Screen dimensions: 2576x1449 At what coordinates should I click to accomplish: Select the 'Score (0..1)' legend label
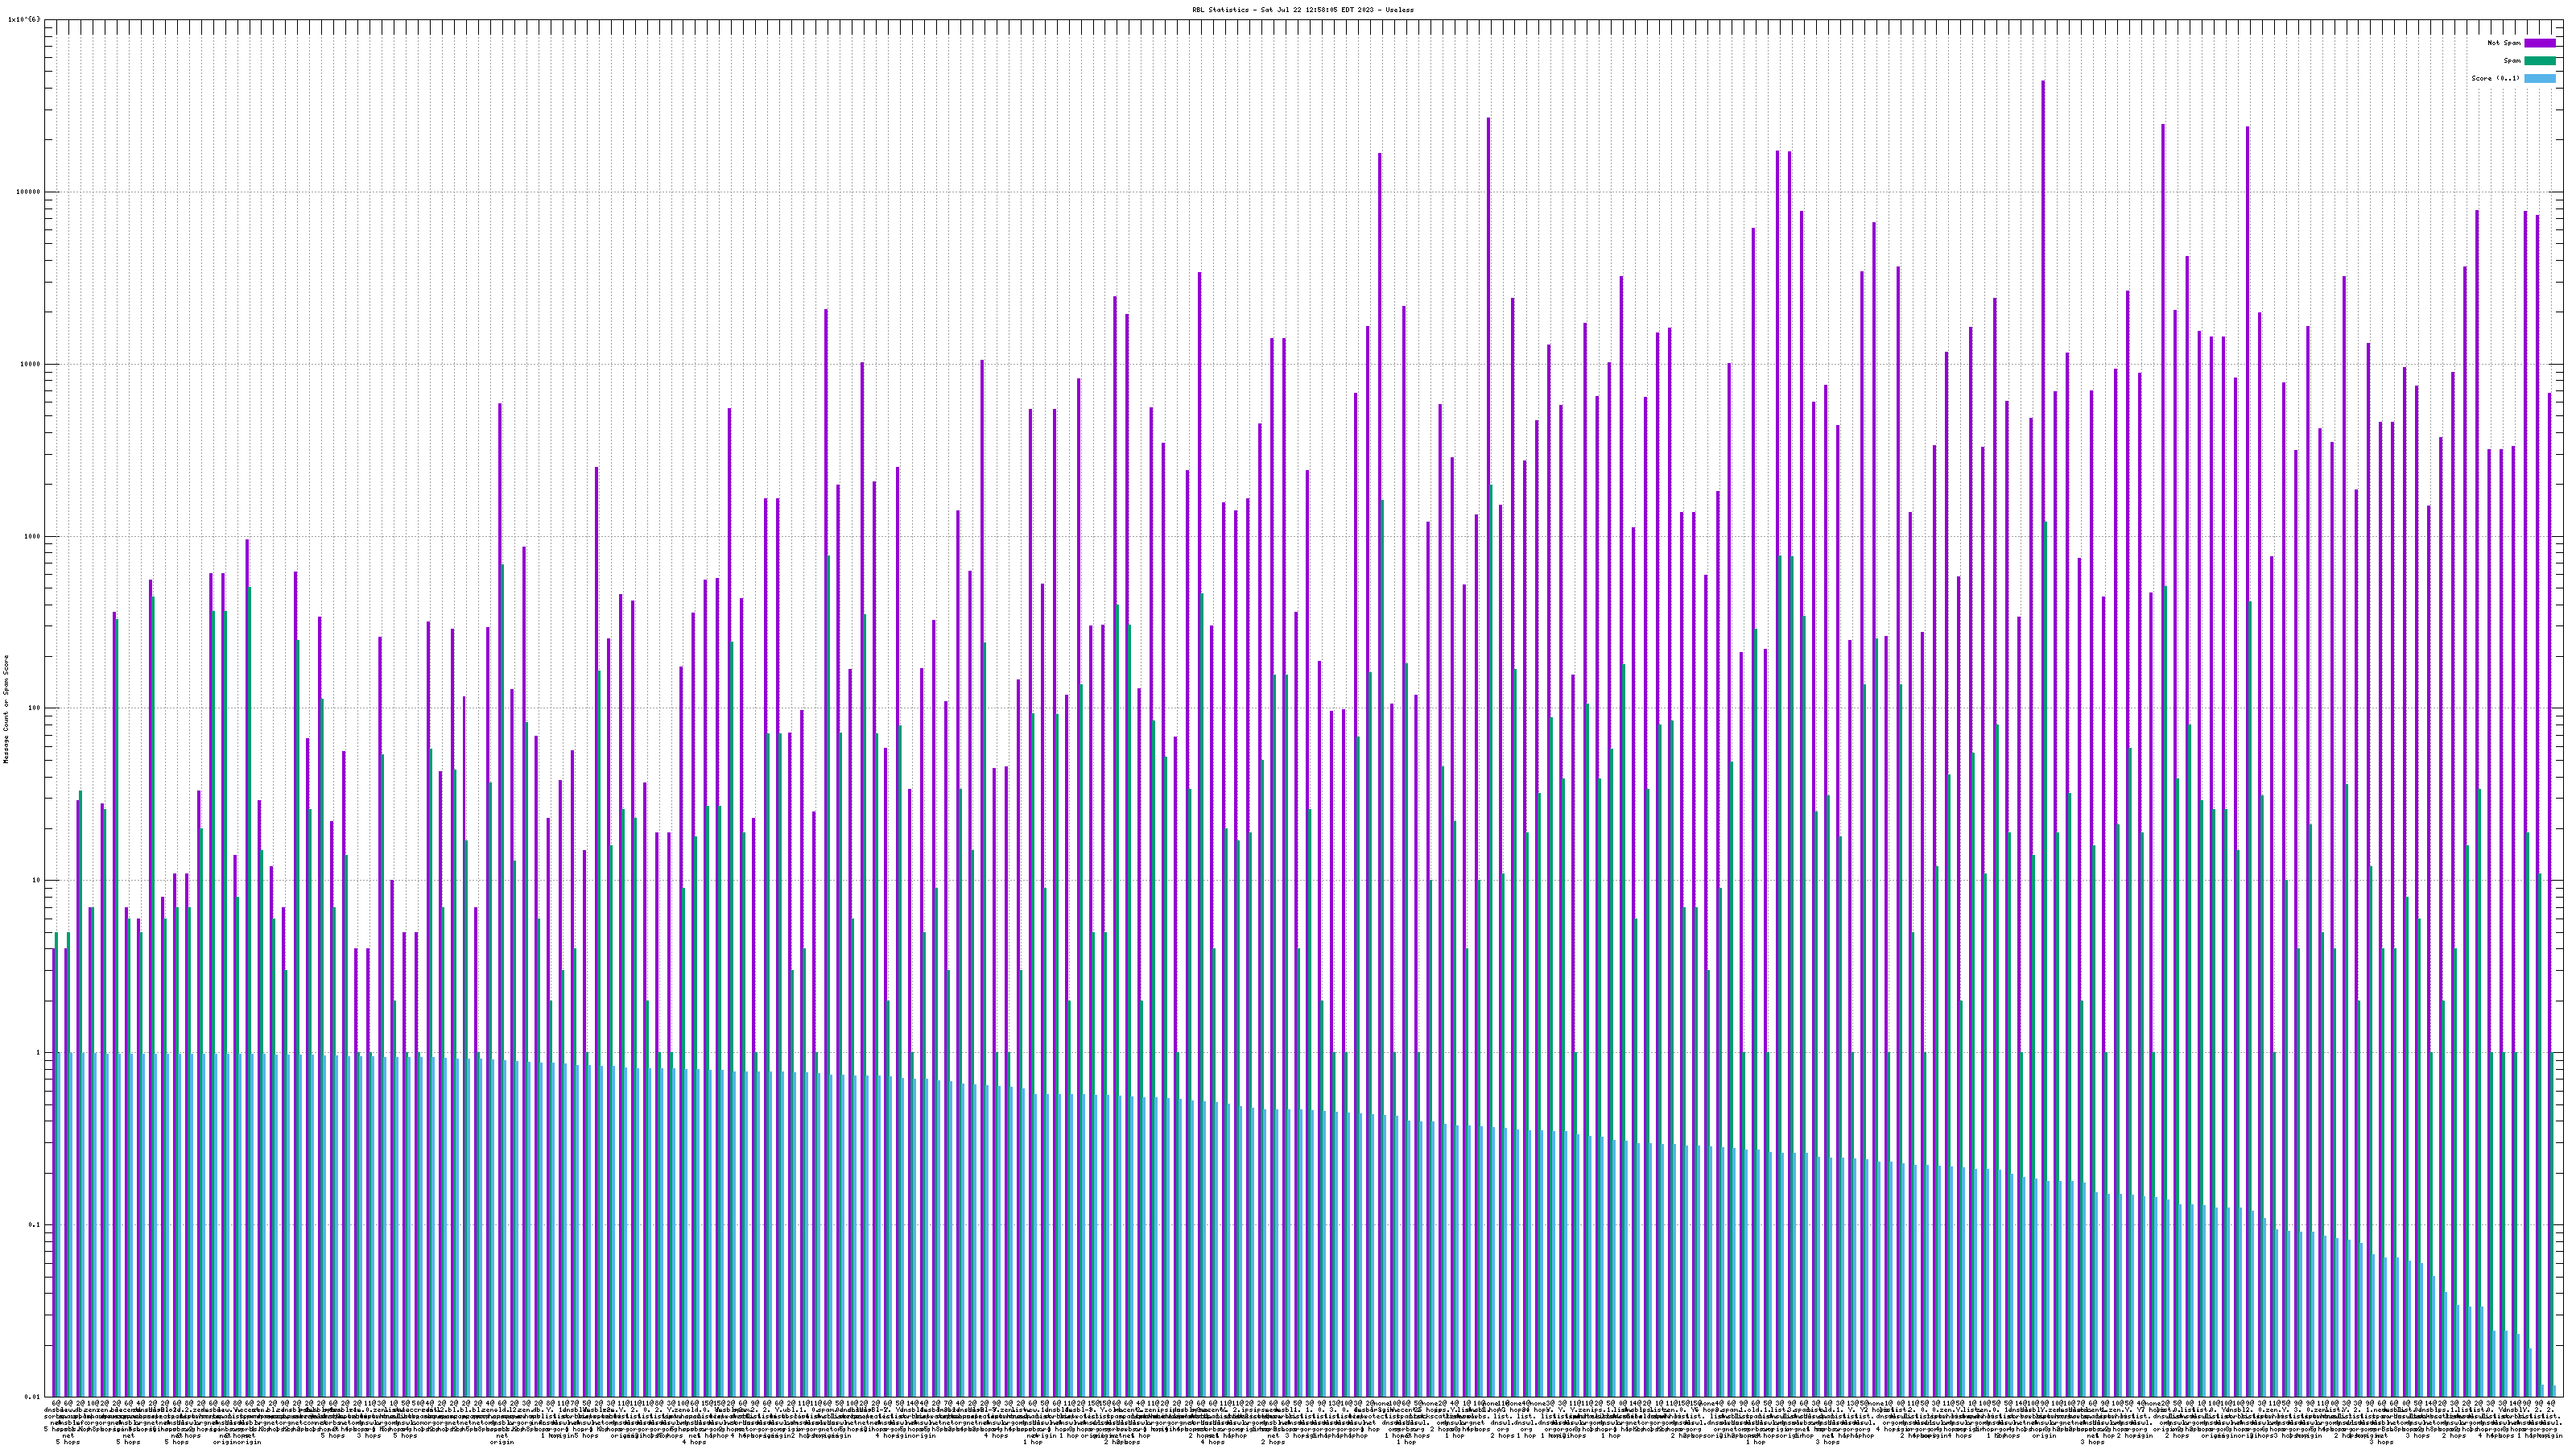[2495, 78]
